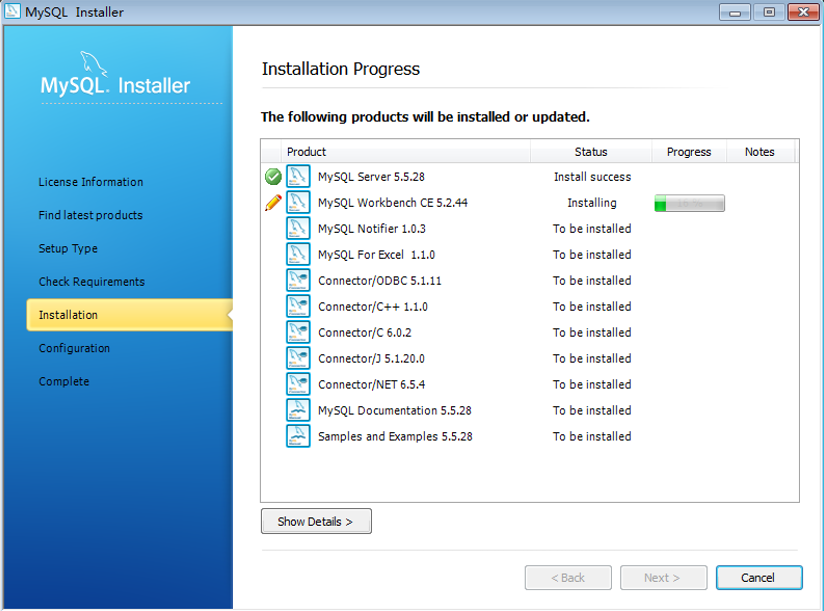Click the MySQL Server 5.5.28 product icon
The height and width of the screenshot is (611, 824).
click(298, 177)
